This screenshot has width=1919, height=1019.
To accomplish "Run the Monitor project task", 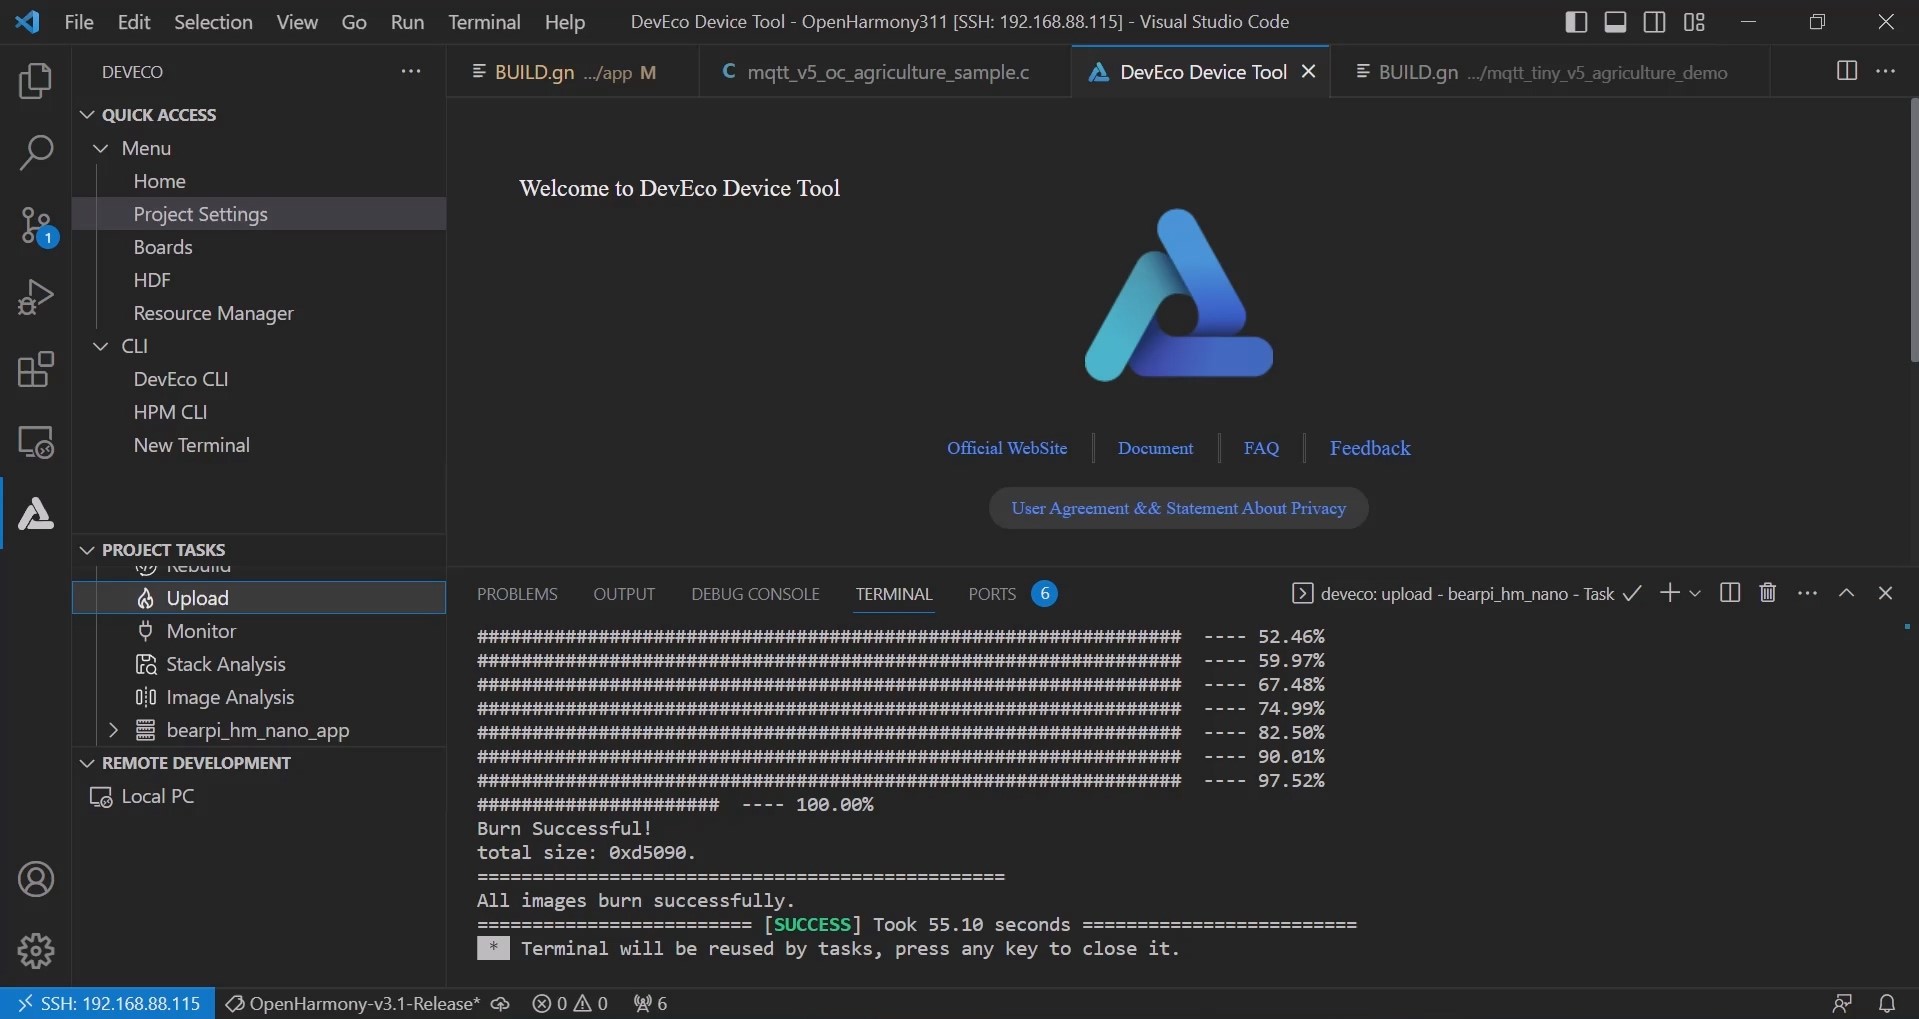I will [x=259, y=631].
